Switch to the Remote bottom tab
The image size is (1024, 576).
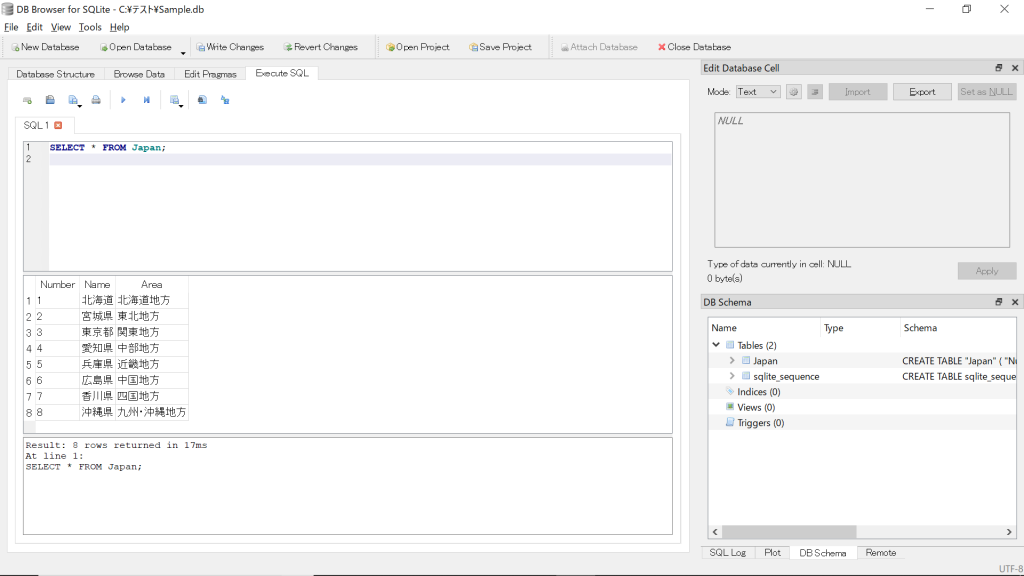coord(880,552)
